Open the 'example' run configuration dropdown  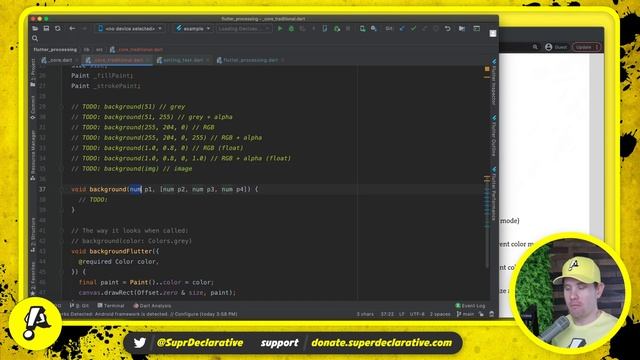[193, 29]
